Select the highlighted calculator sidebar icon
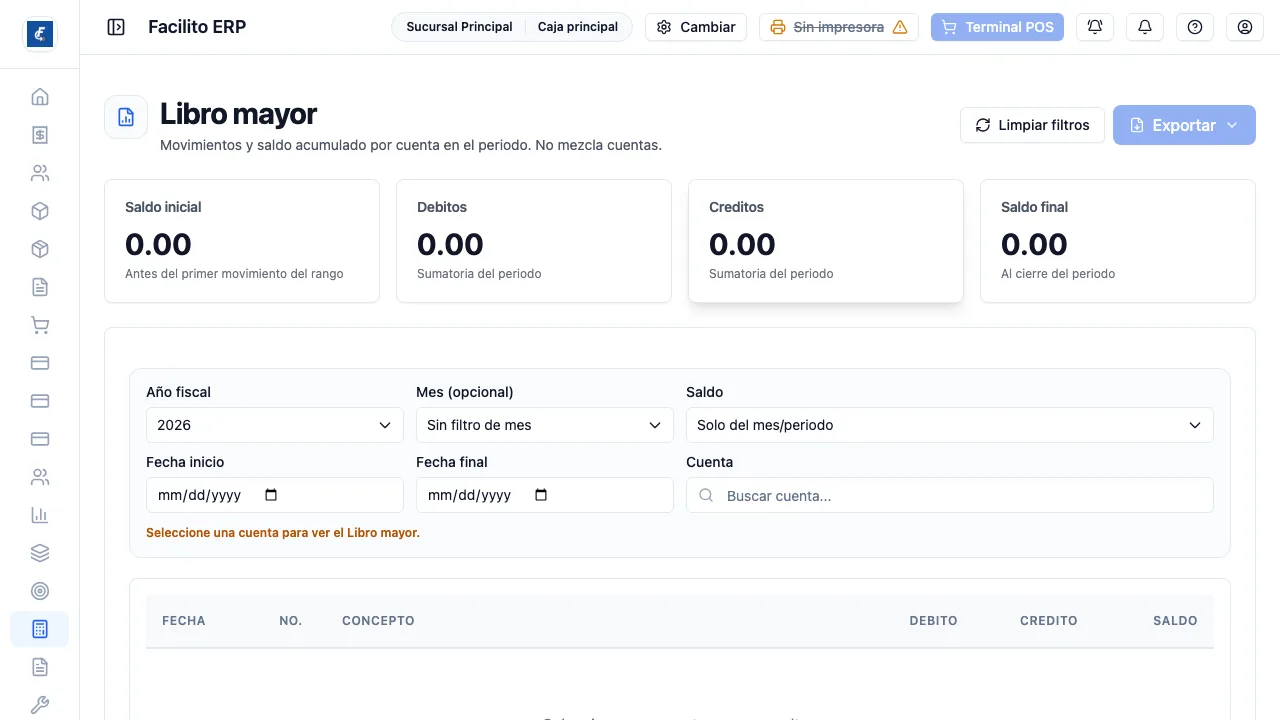The height and width of the screenshot is (720, 1280). pos(40,629)
